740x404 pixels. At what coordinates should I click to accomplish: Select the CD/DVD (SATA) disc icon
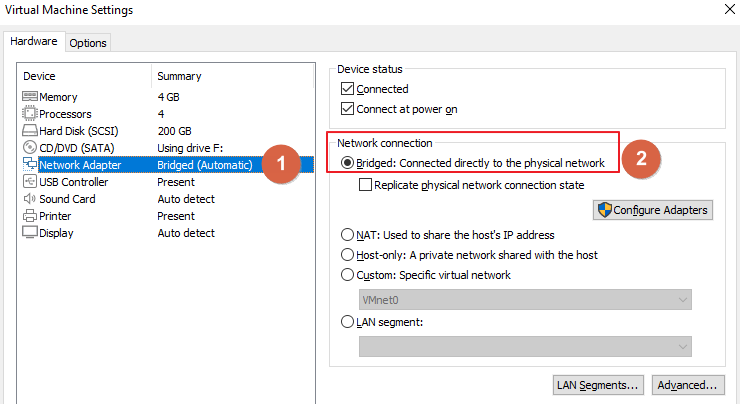(30, 147)
